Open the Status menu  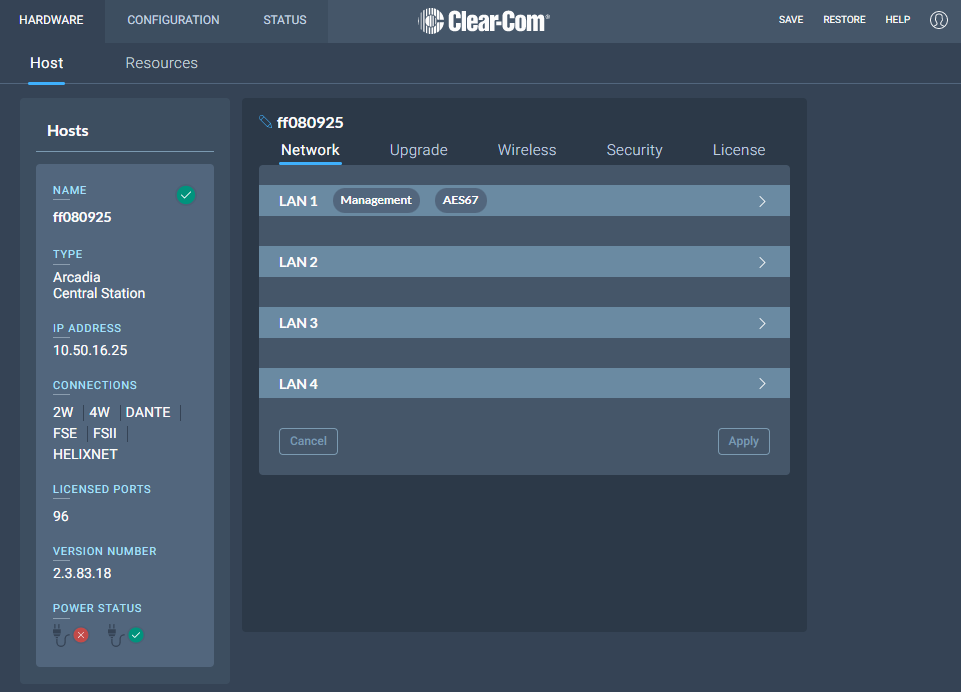[285, 20]
